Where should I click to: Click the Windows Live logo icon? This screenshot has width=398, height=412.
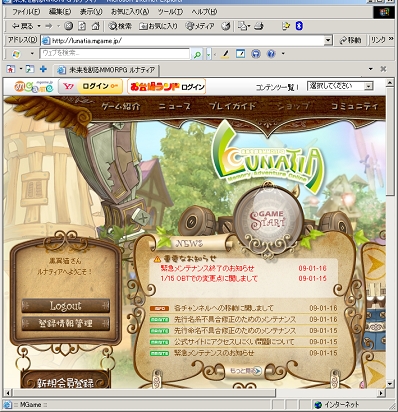pos(16,54)
